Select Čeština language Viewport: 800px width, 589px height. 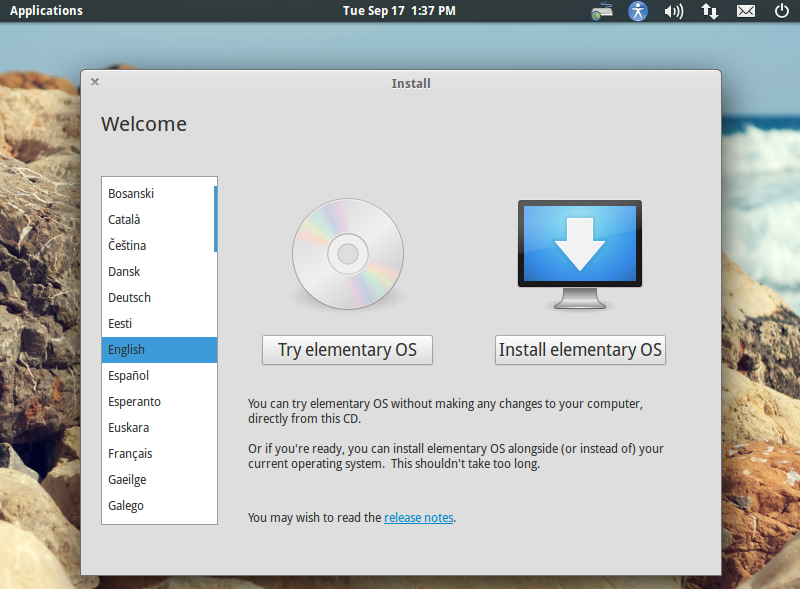[159, 246]
